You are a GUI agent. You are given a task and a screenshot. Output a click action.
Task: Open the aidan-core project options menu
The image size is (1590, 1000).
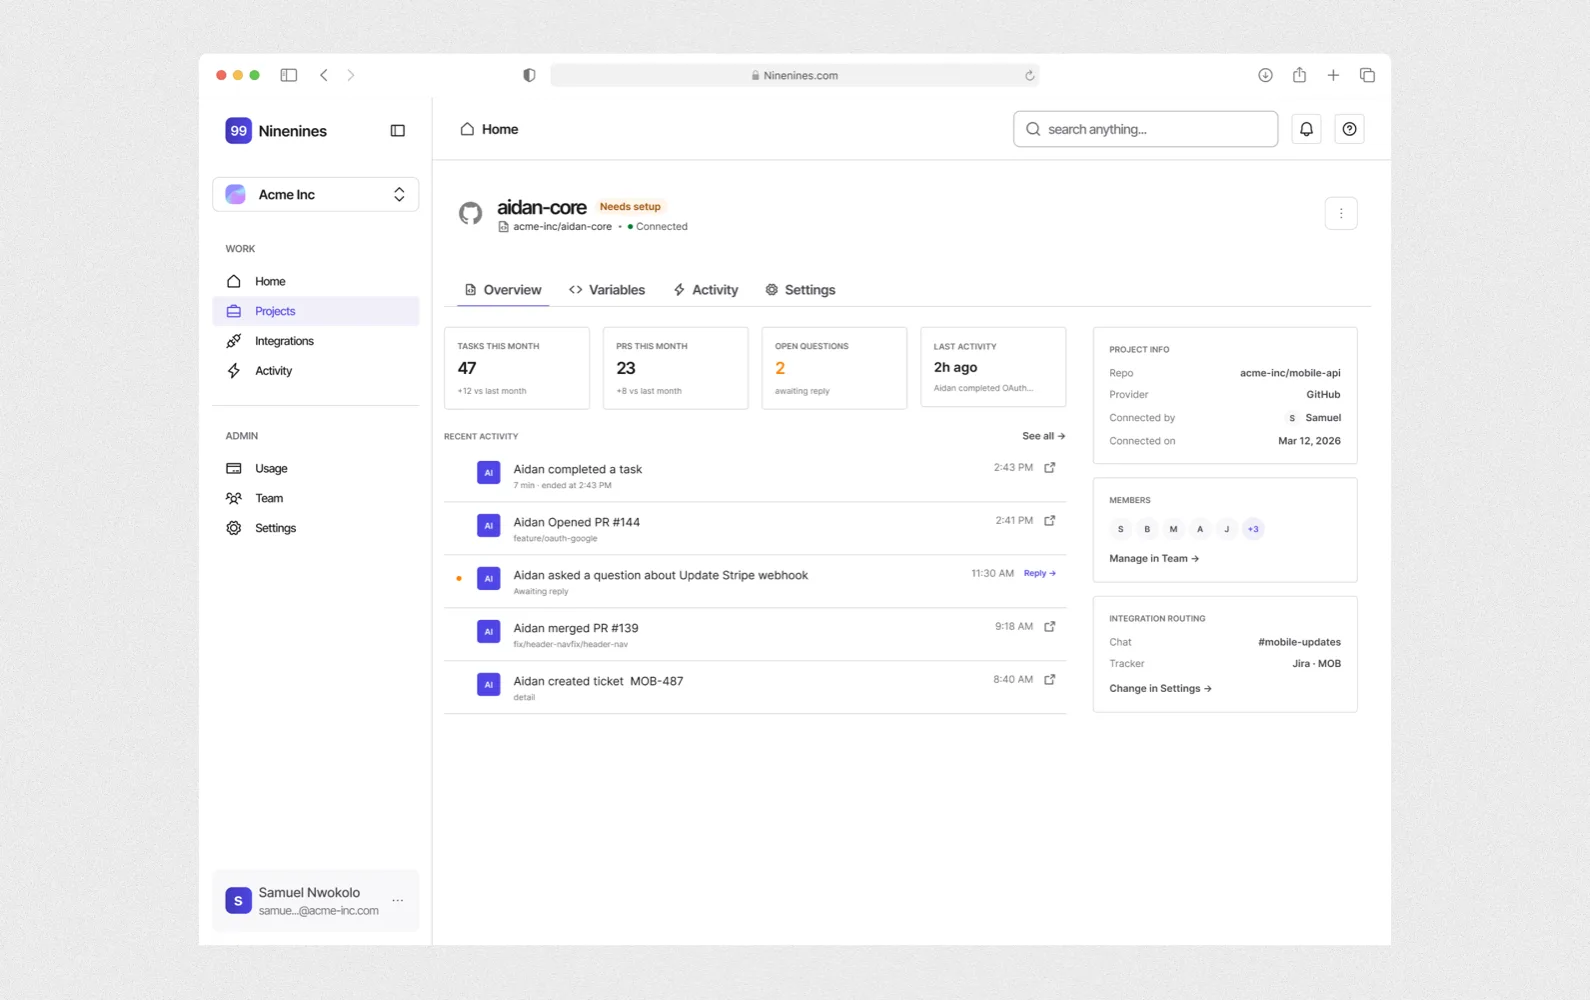(x=1341, y=213)
